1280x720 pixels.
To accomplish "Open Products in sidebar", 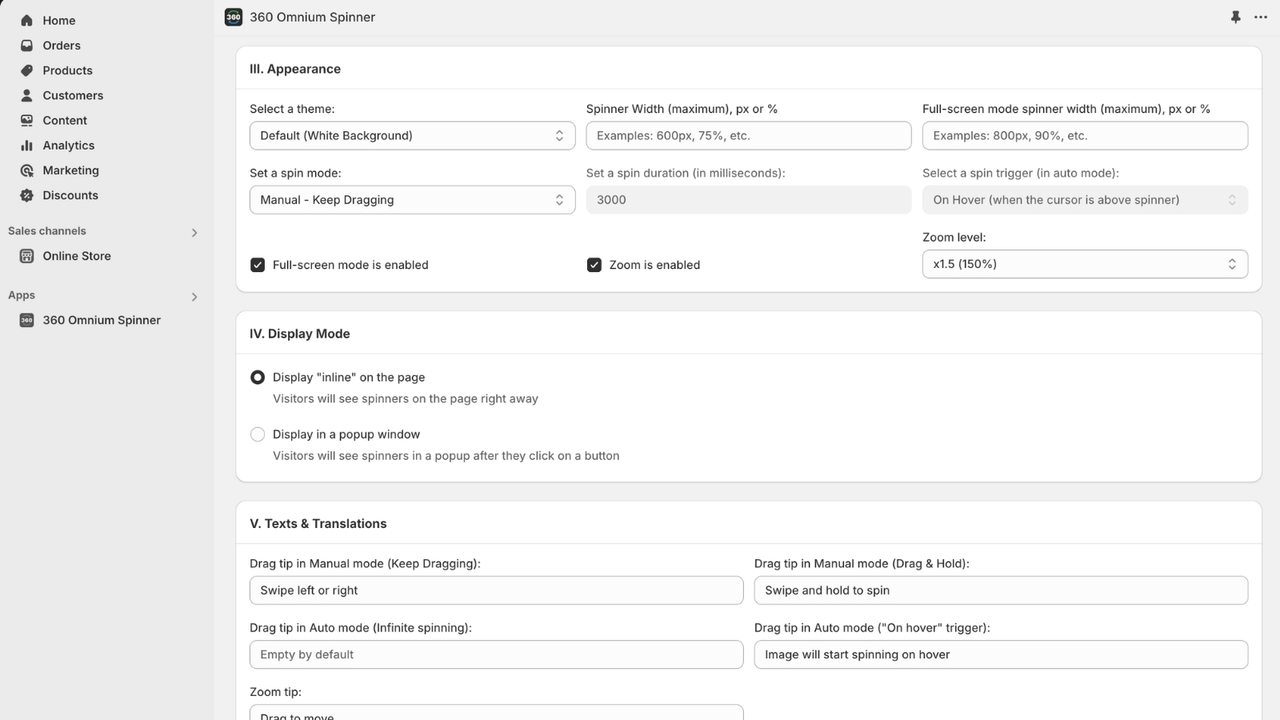I will pyautogui.click(x=68, y=70).
